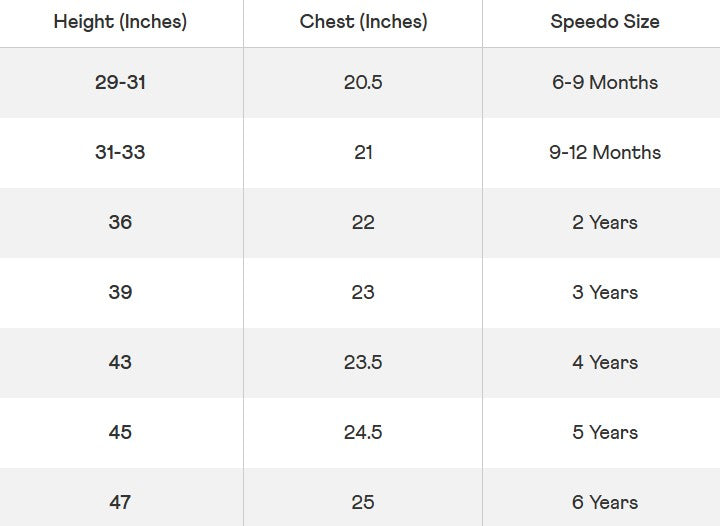Viewport: 720px width, 526px height.
Task: Select the height 47 cell
Action: (x=120, y=502)
